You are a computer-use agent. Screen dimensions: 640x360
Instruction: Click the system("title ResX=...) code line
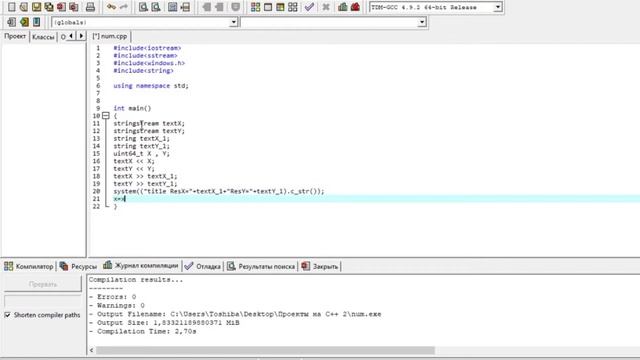tap(219, 191)
